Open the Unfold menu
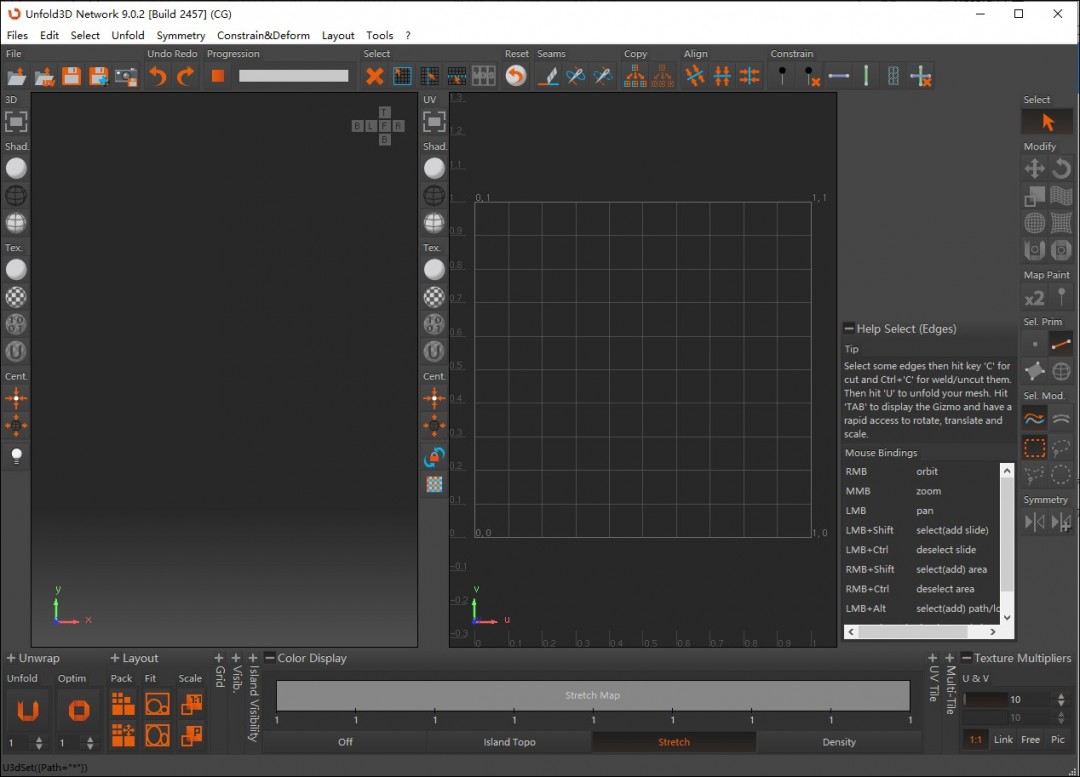The height and width of the screenshot is (777, 1080). click(128, 35)
